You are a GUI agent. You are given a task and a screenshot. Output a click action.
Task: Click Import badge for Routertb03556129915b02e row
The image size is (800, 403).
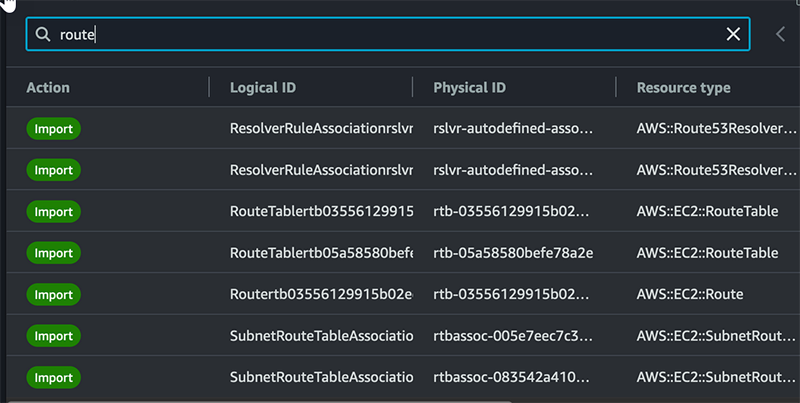point(53,295)
